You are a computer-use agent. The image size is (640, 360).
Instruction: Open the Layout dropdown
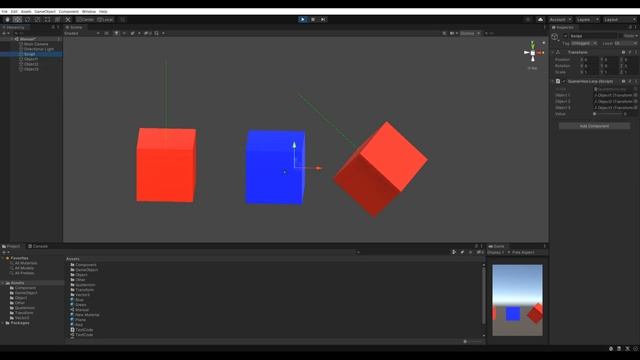[619, 20]
